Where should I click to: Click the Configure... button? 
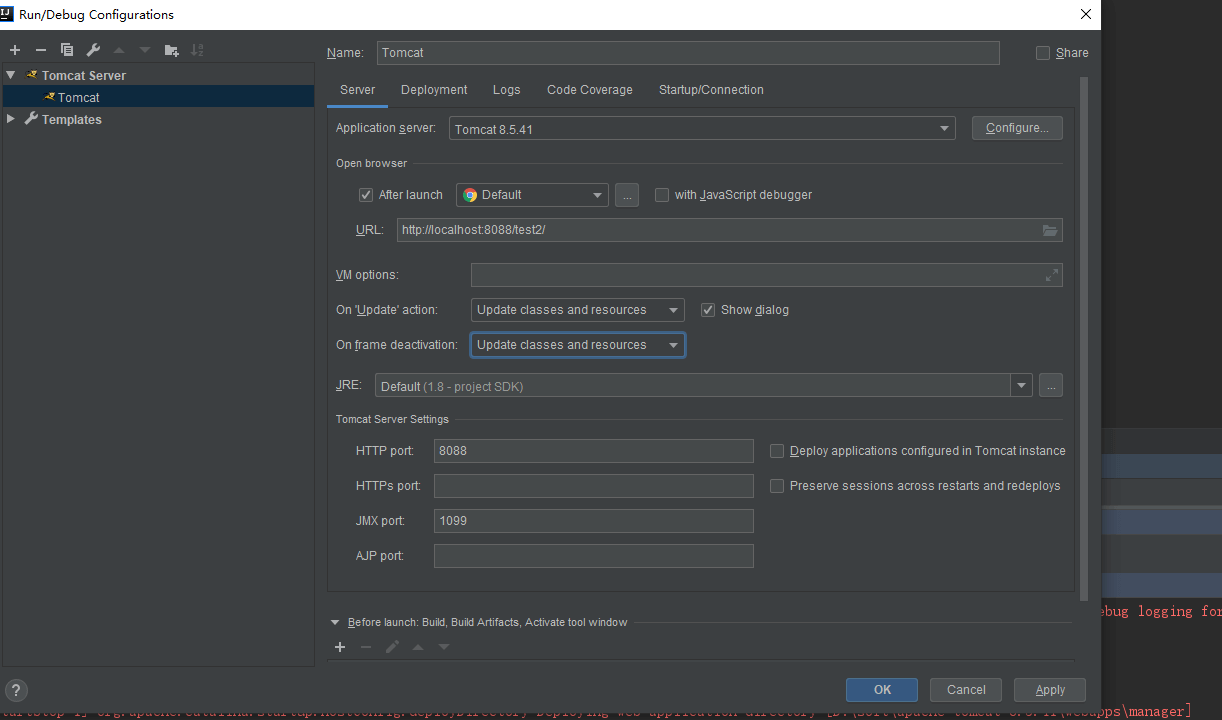1016,128
